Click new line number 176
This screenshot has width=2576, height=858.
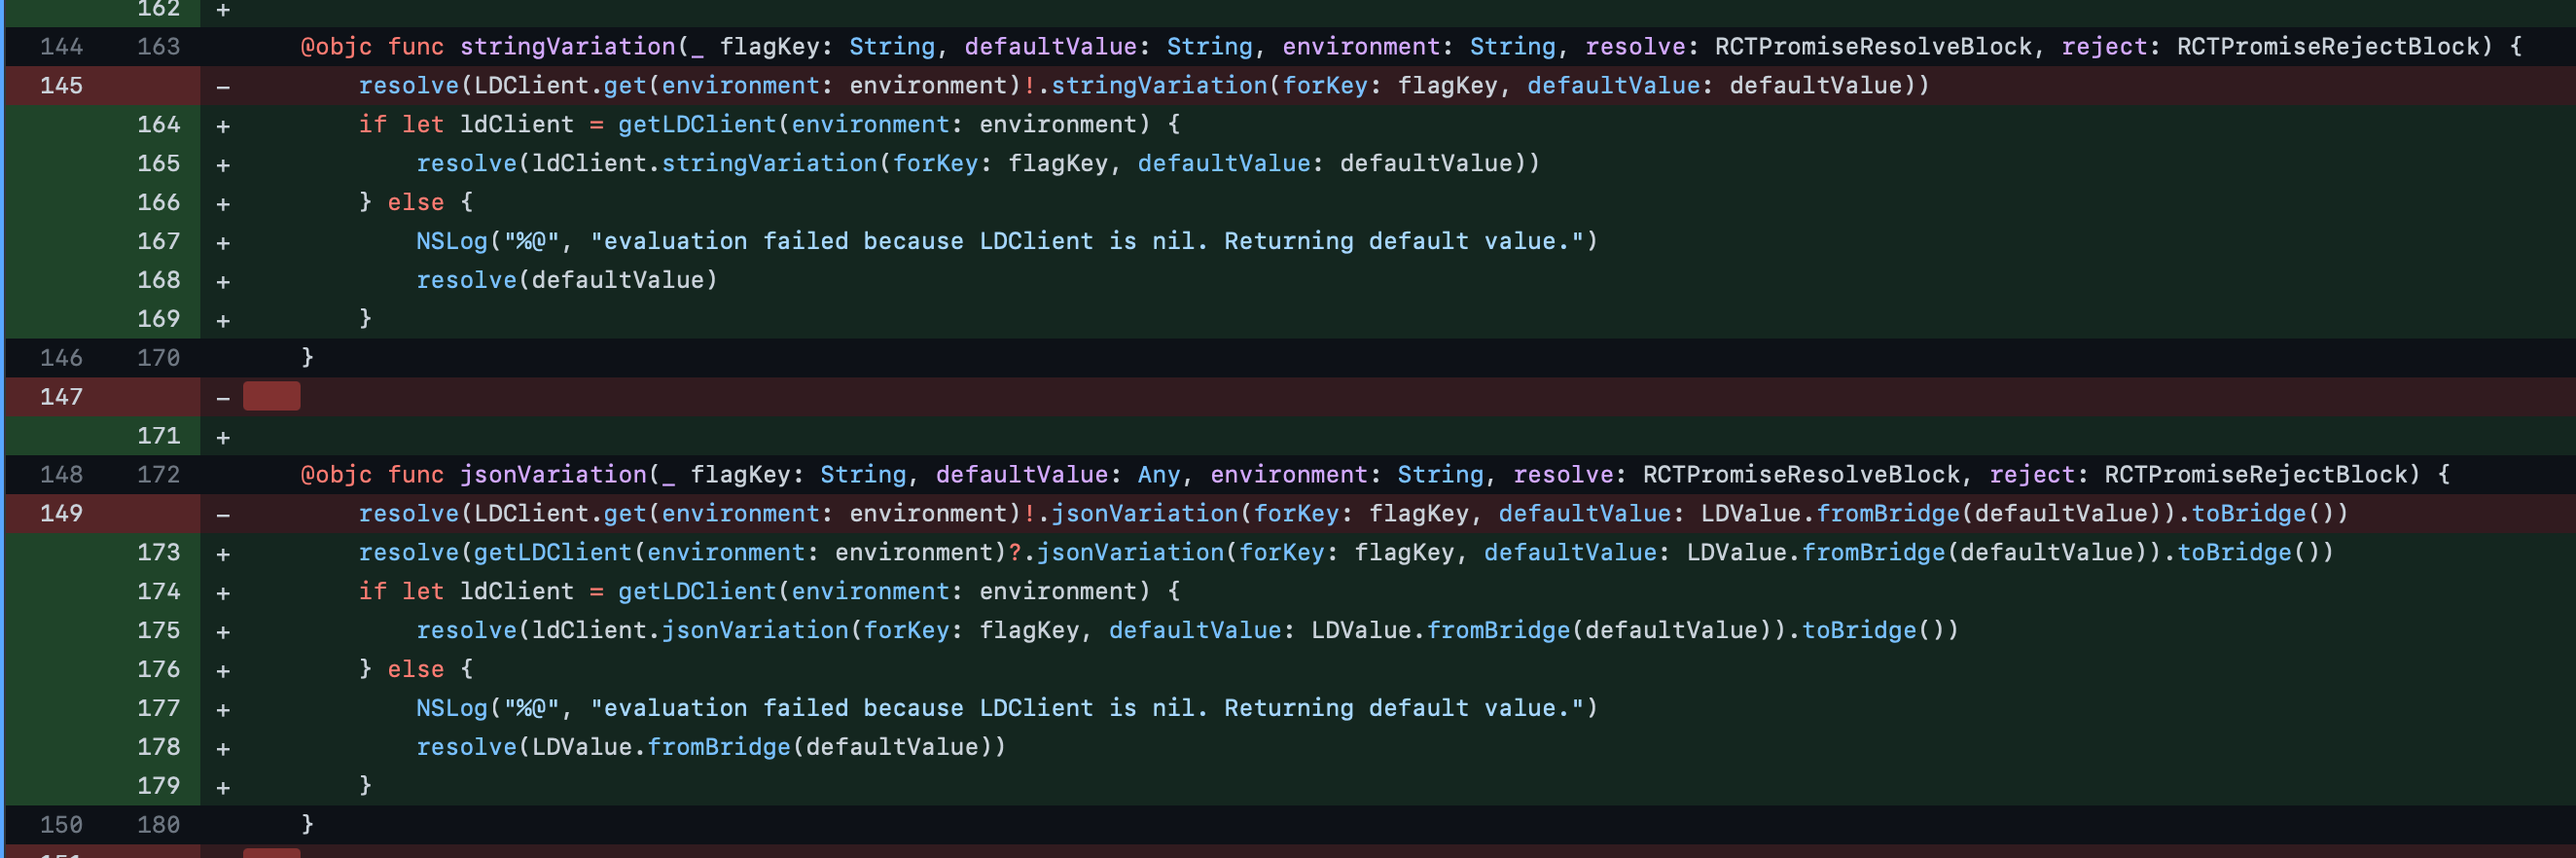pos(158,670)
